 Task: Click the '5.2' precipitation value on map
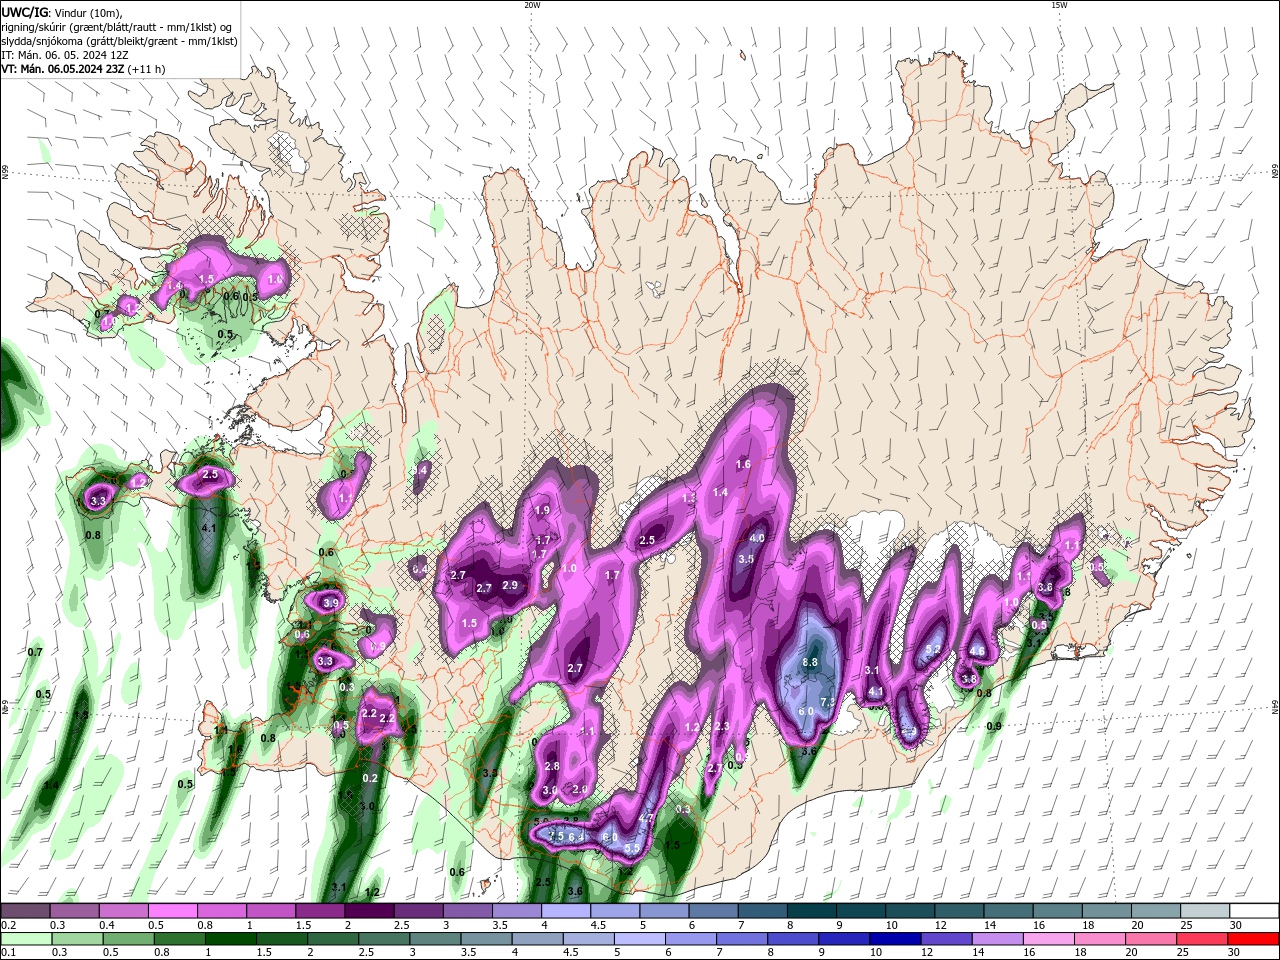933,650
